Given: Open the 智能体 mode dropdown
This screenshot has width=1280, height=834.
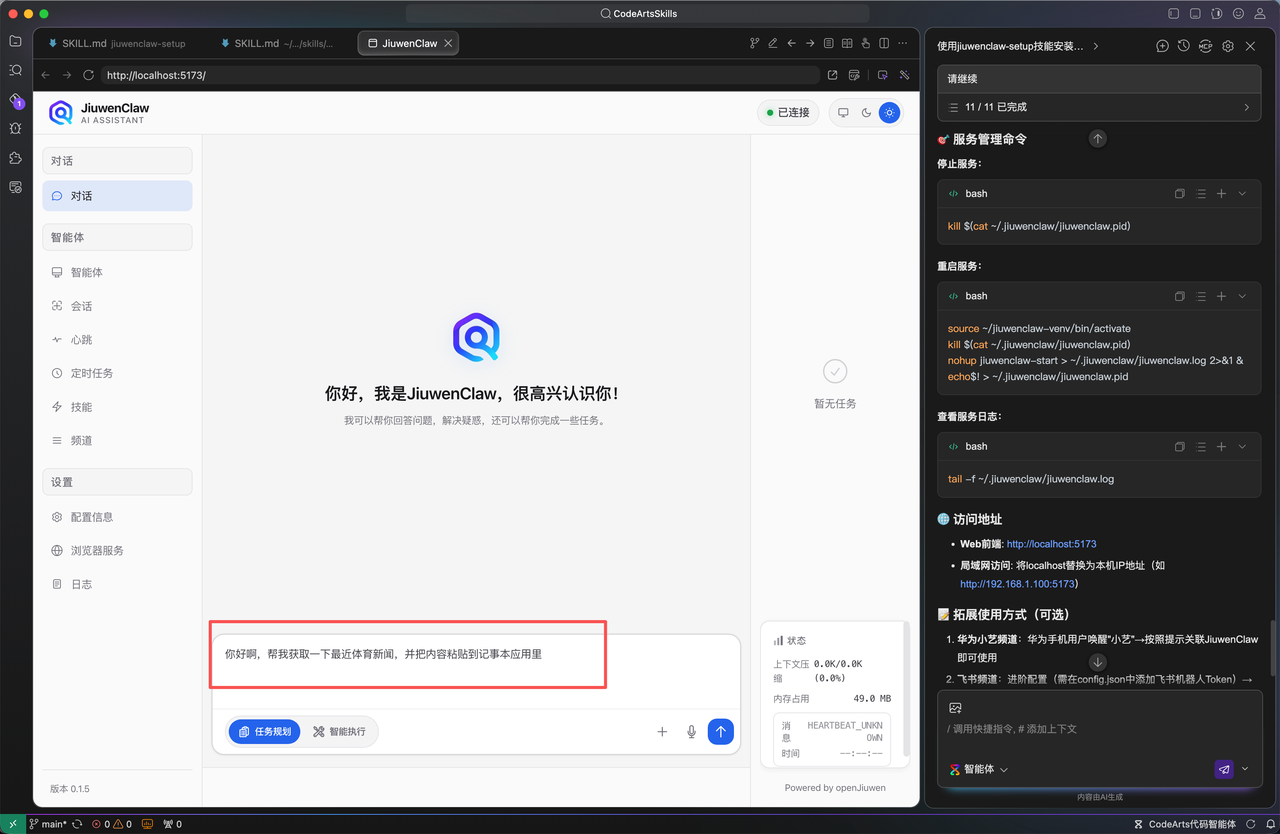Looking at the screenshot, I should [x=980, y=769].
